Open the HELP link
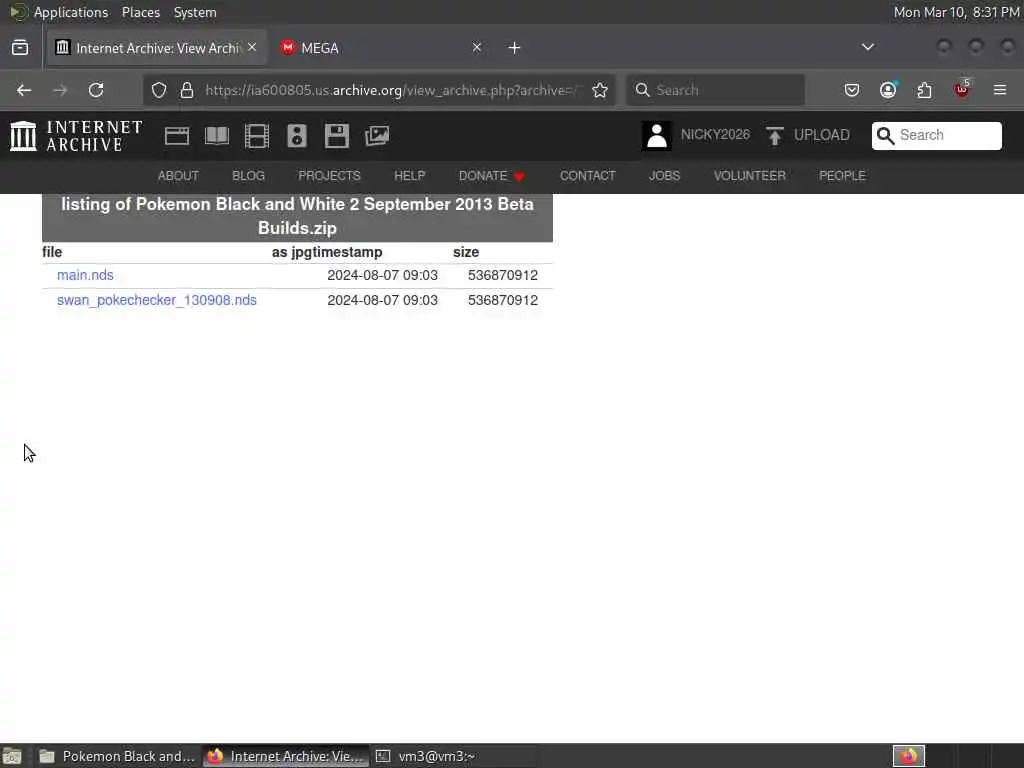 pos(409,176)
